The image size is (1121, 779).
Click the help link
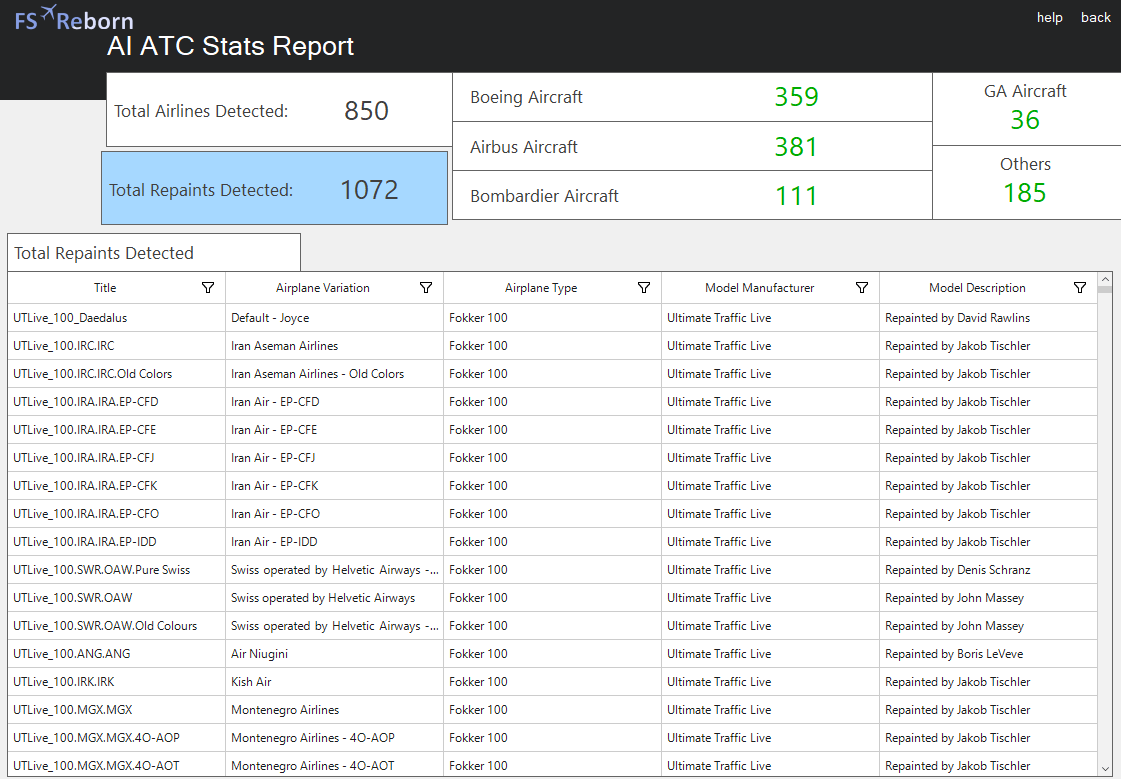[1049, 17]
